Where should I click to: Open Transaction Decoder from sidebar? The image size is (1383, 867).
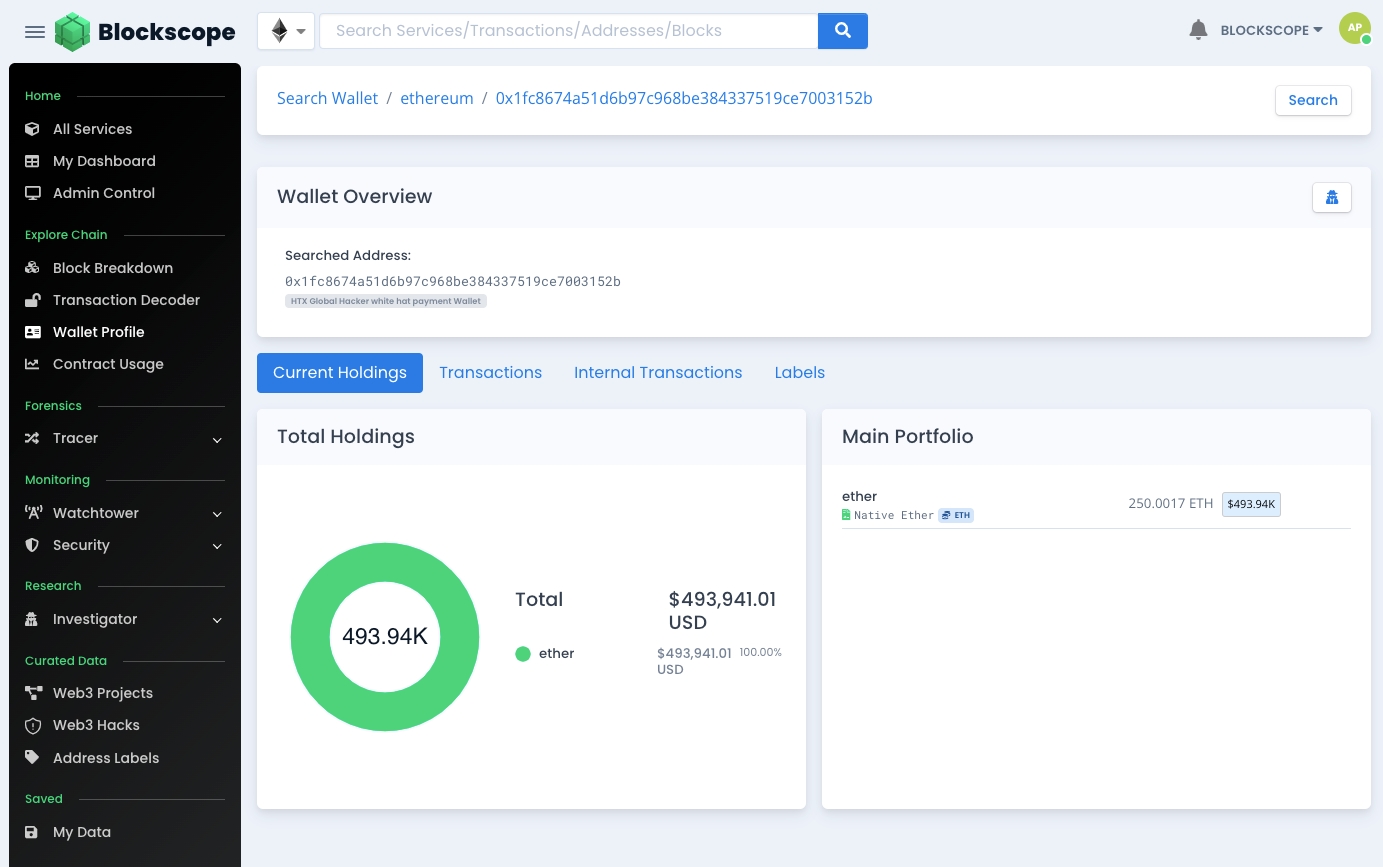pyautogui.click(x=126, y=300)
